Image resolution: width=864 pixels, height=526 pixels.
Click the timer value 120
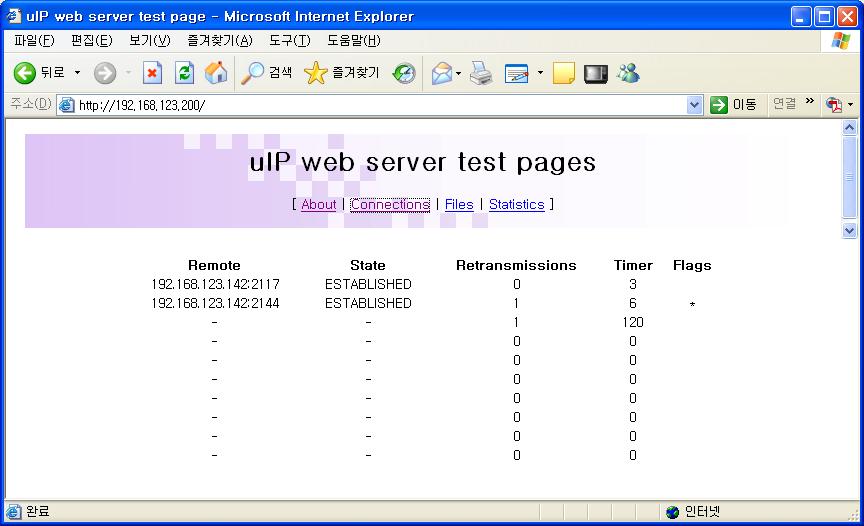tap(633, 322)
